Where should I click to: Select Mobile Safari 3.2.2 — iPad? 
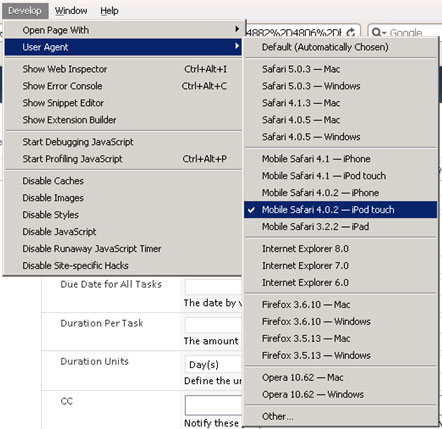pos(340,227)
